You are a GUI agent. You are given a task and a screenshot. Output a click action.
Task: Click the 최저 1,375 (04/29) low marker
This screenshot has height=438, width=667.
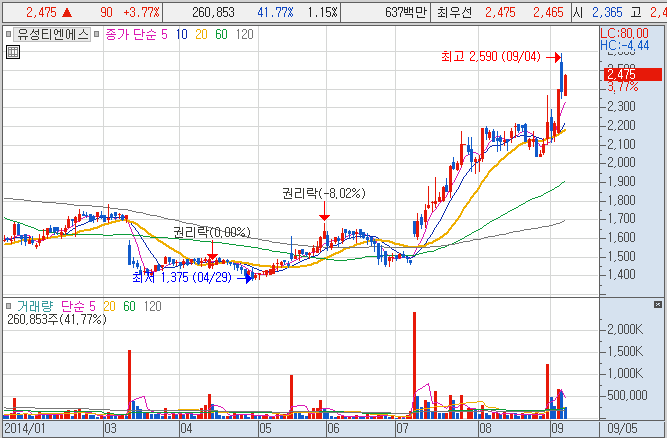[x=182, y=278]
